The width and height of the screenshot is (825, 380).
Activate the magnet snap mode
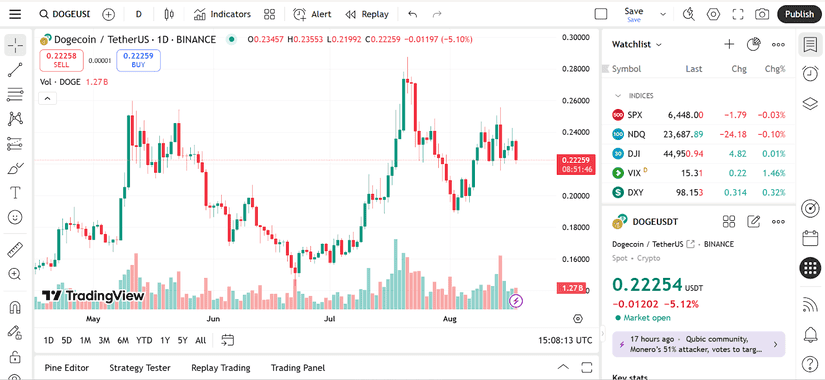(15, 307)
